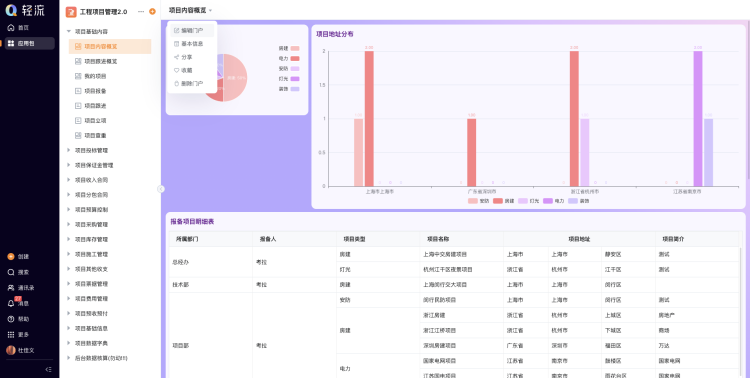Open 搜索 search in the dark sidebar
Viewport: 750px width, 378px height.
pyautogui.click(x=19, y=272)
